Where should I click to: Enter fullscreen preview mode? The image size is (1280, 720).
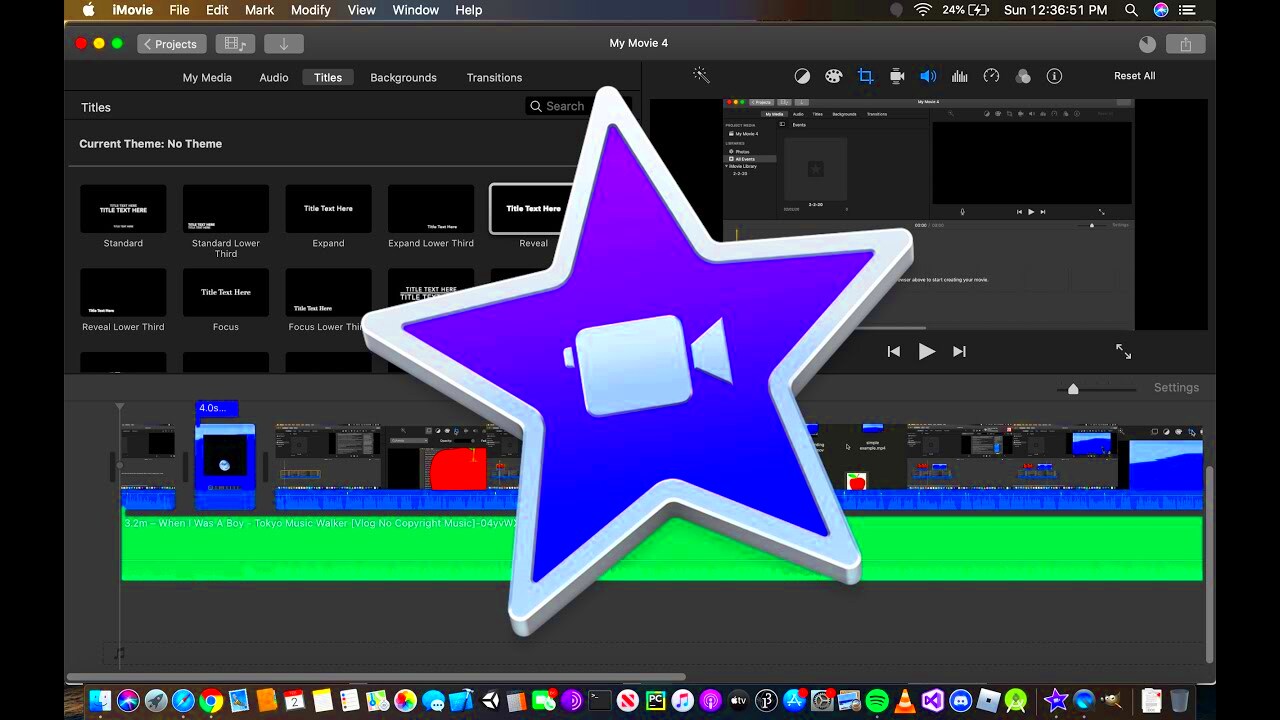point(1123,351)
